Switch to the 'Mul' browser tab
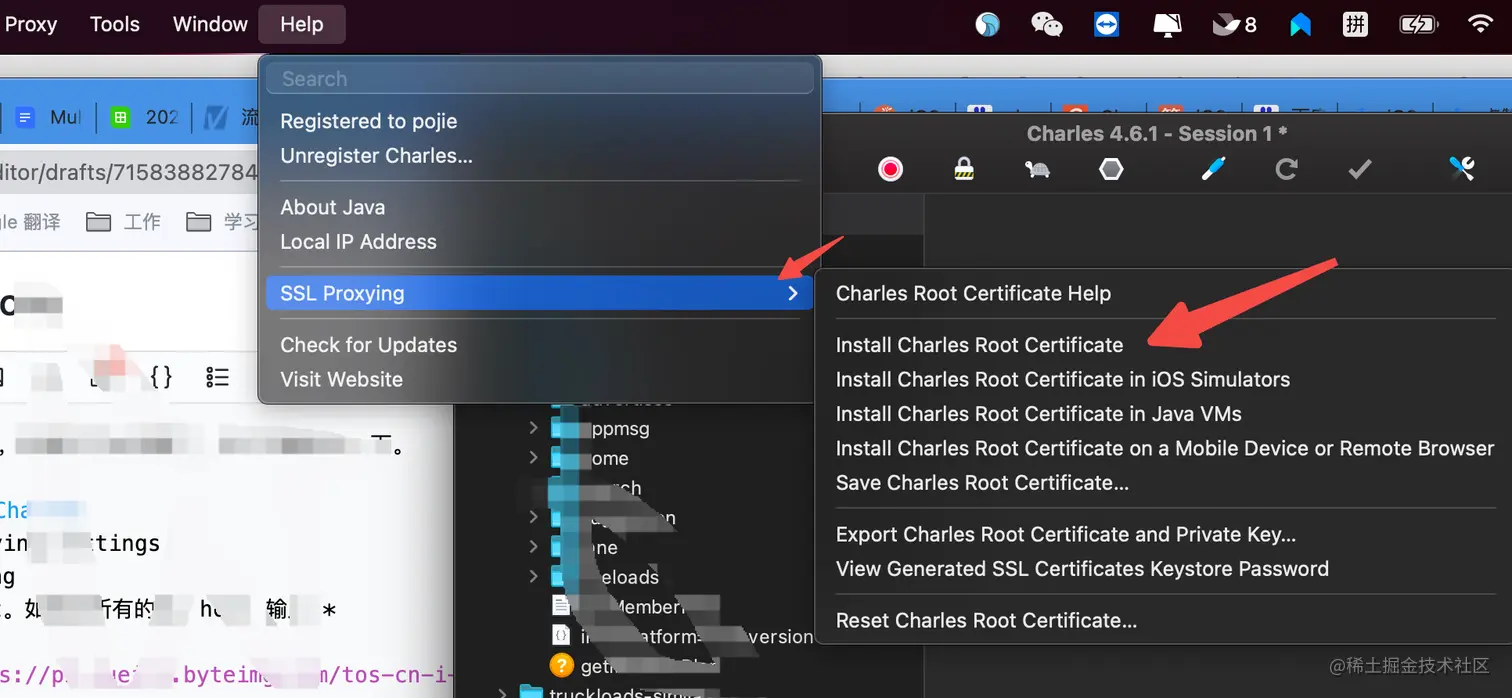The image size is (1512, 698). click(50, 117)
